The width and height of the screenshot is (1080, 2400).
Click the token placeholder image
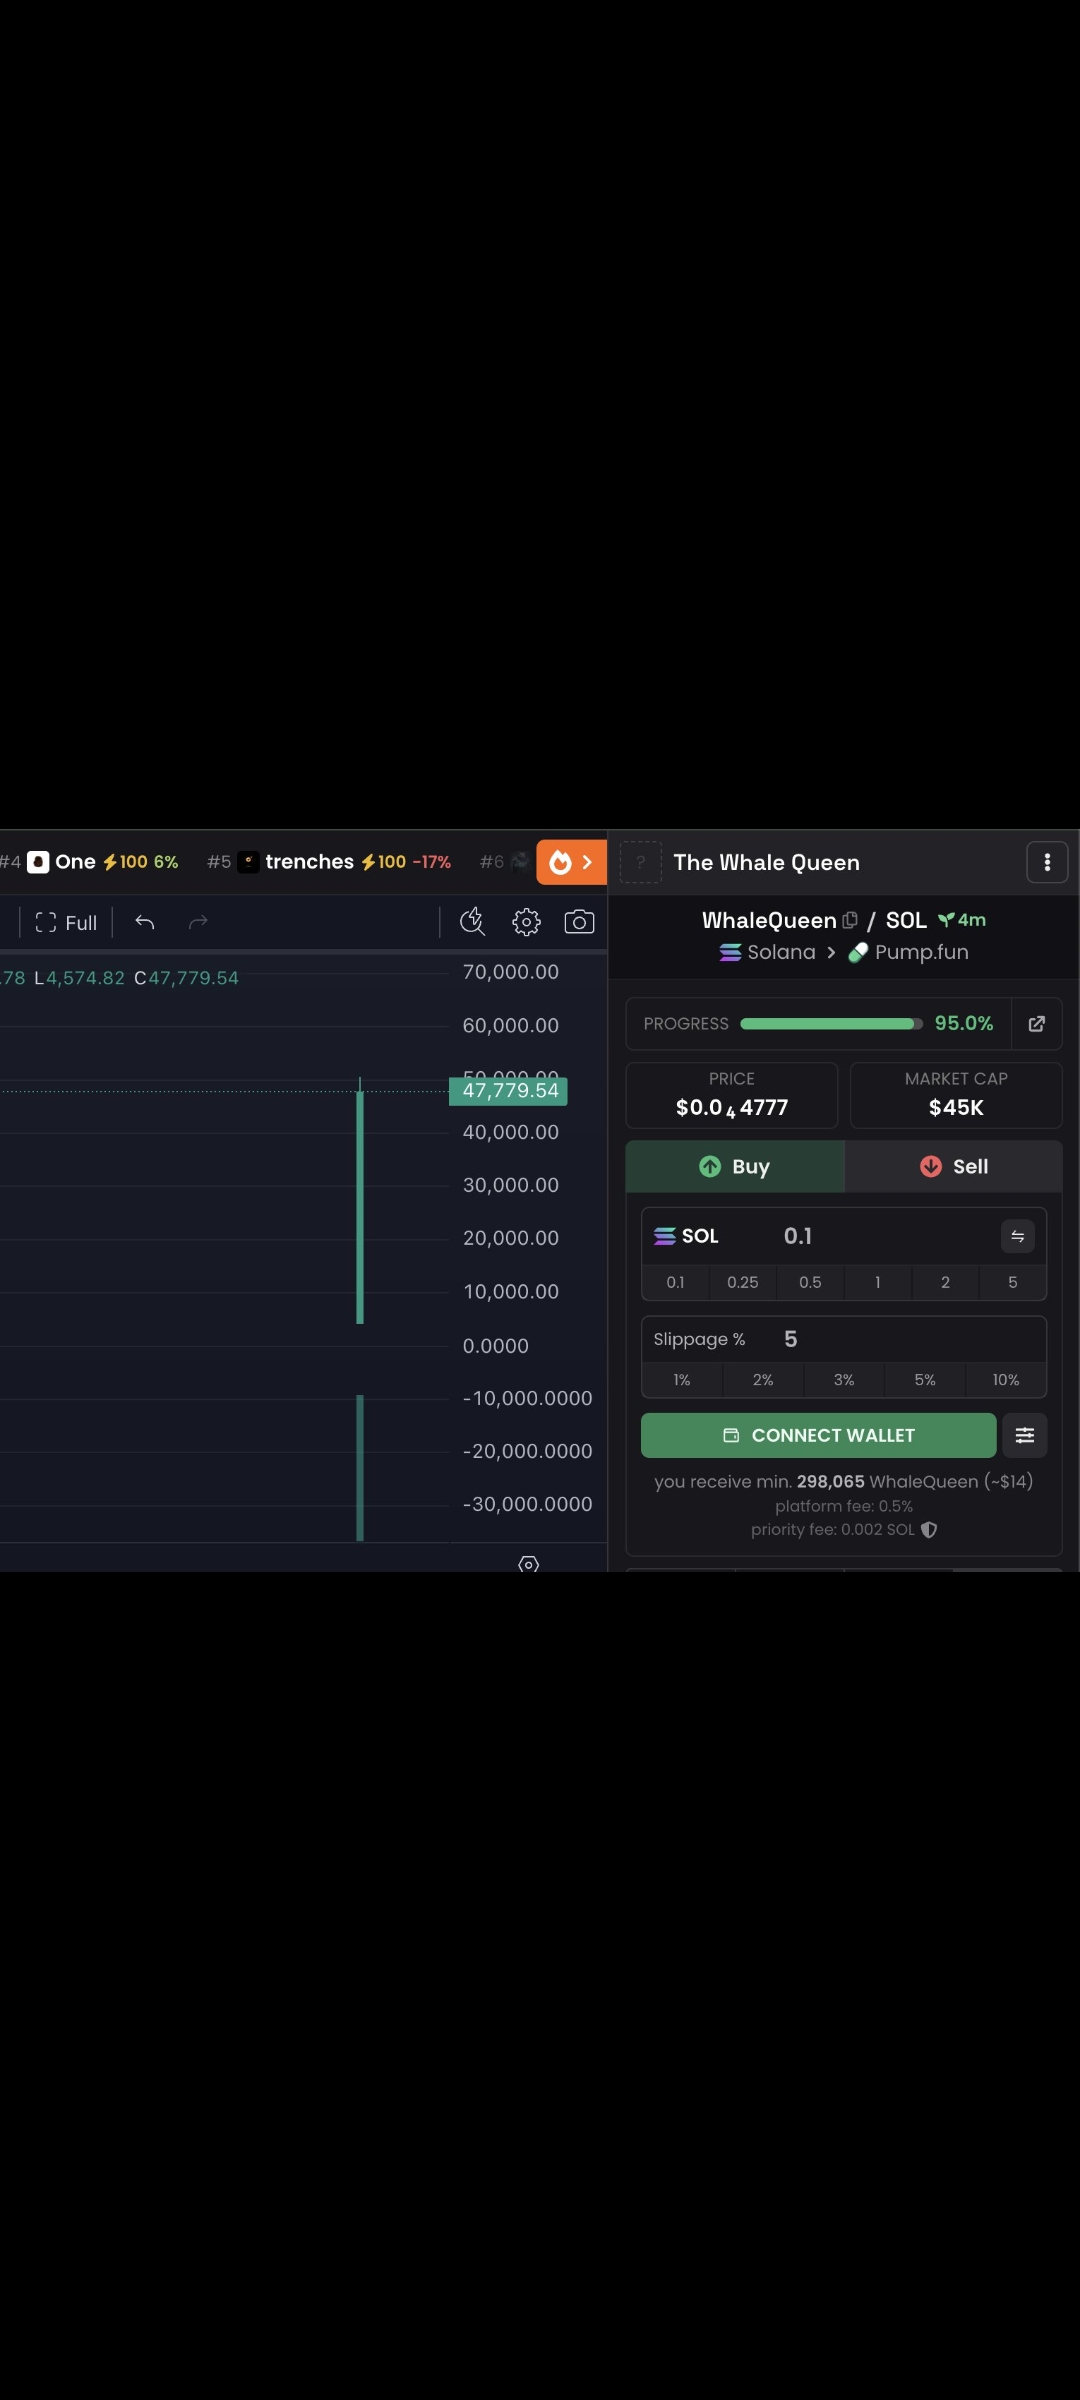641,862
